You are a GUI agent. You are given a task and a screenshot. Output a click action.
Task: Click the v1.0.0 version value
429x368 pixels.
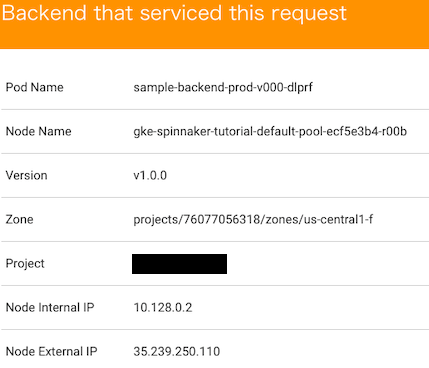[150, 175]
